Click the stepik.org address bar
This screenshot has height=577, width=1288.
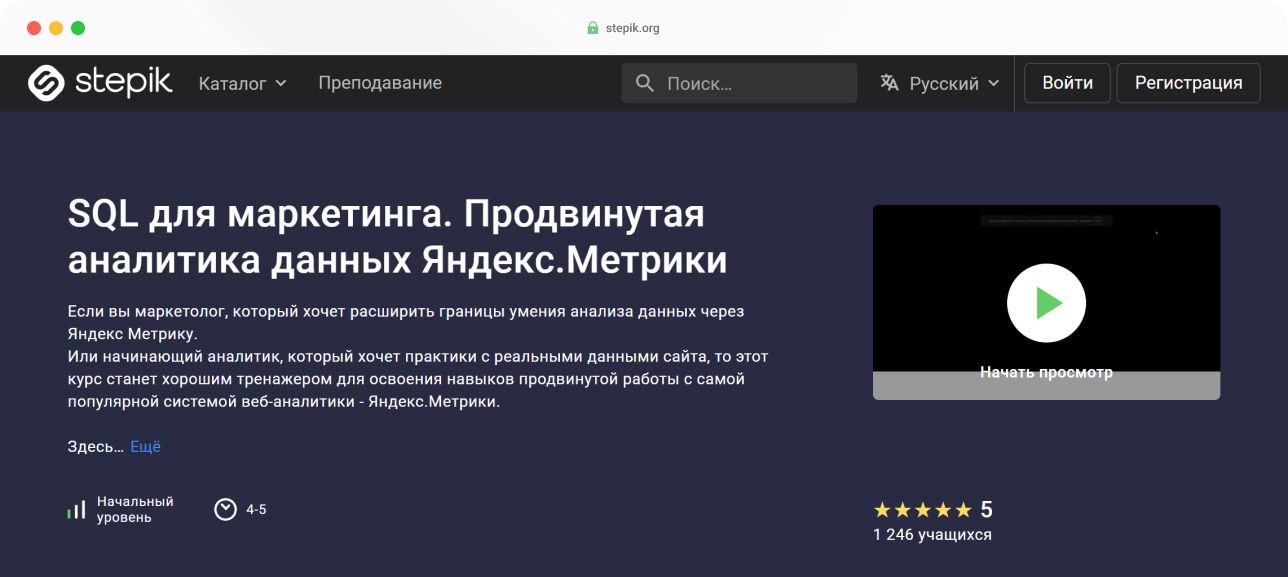point(623,28)
